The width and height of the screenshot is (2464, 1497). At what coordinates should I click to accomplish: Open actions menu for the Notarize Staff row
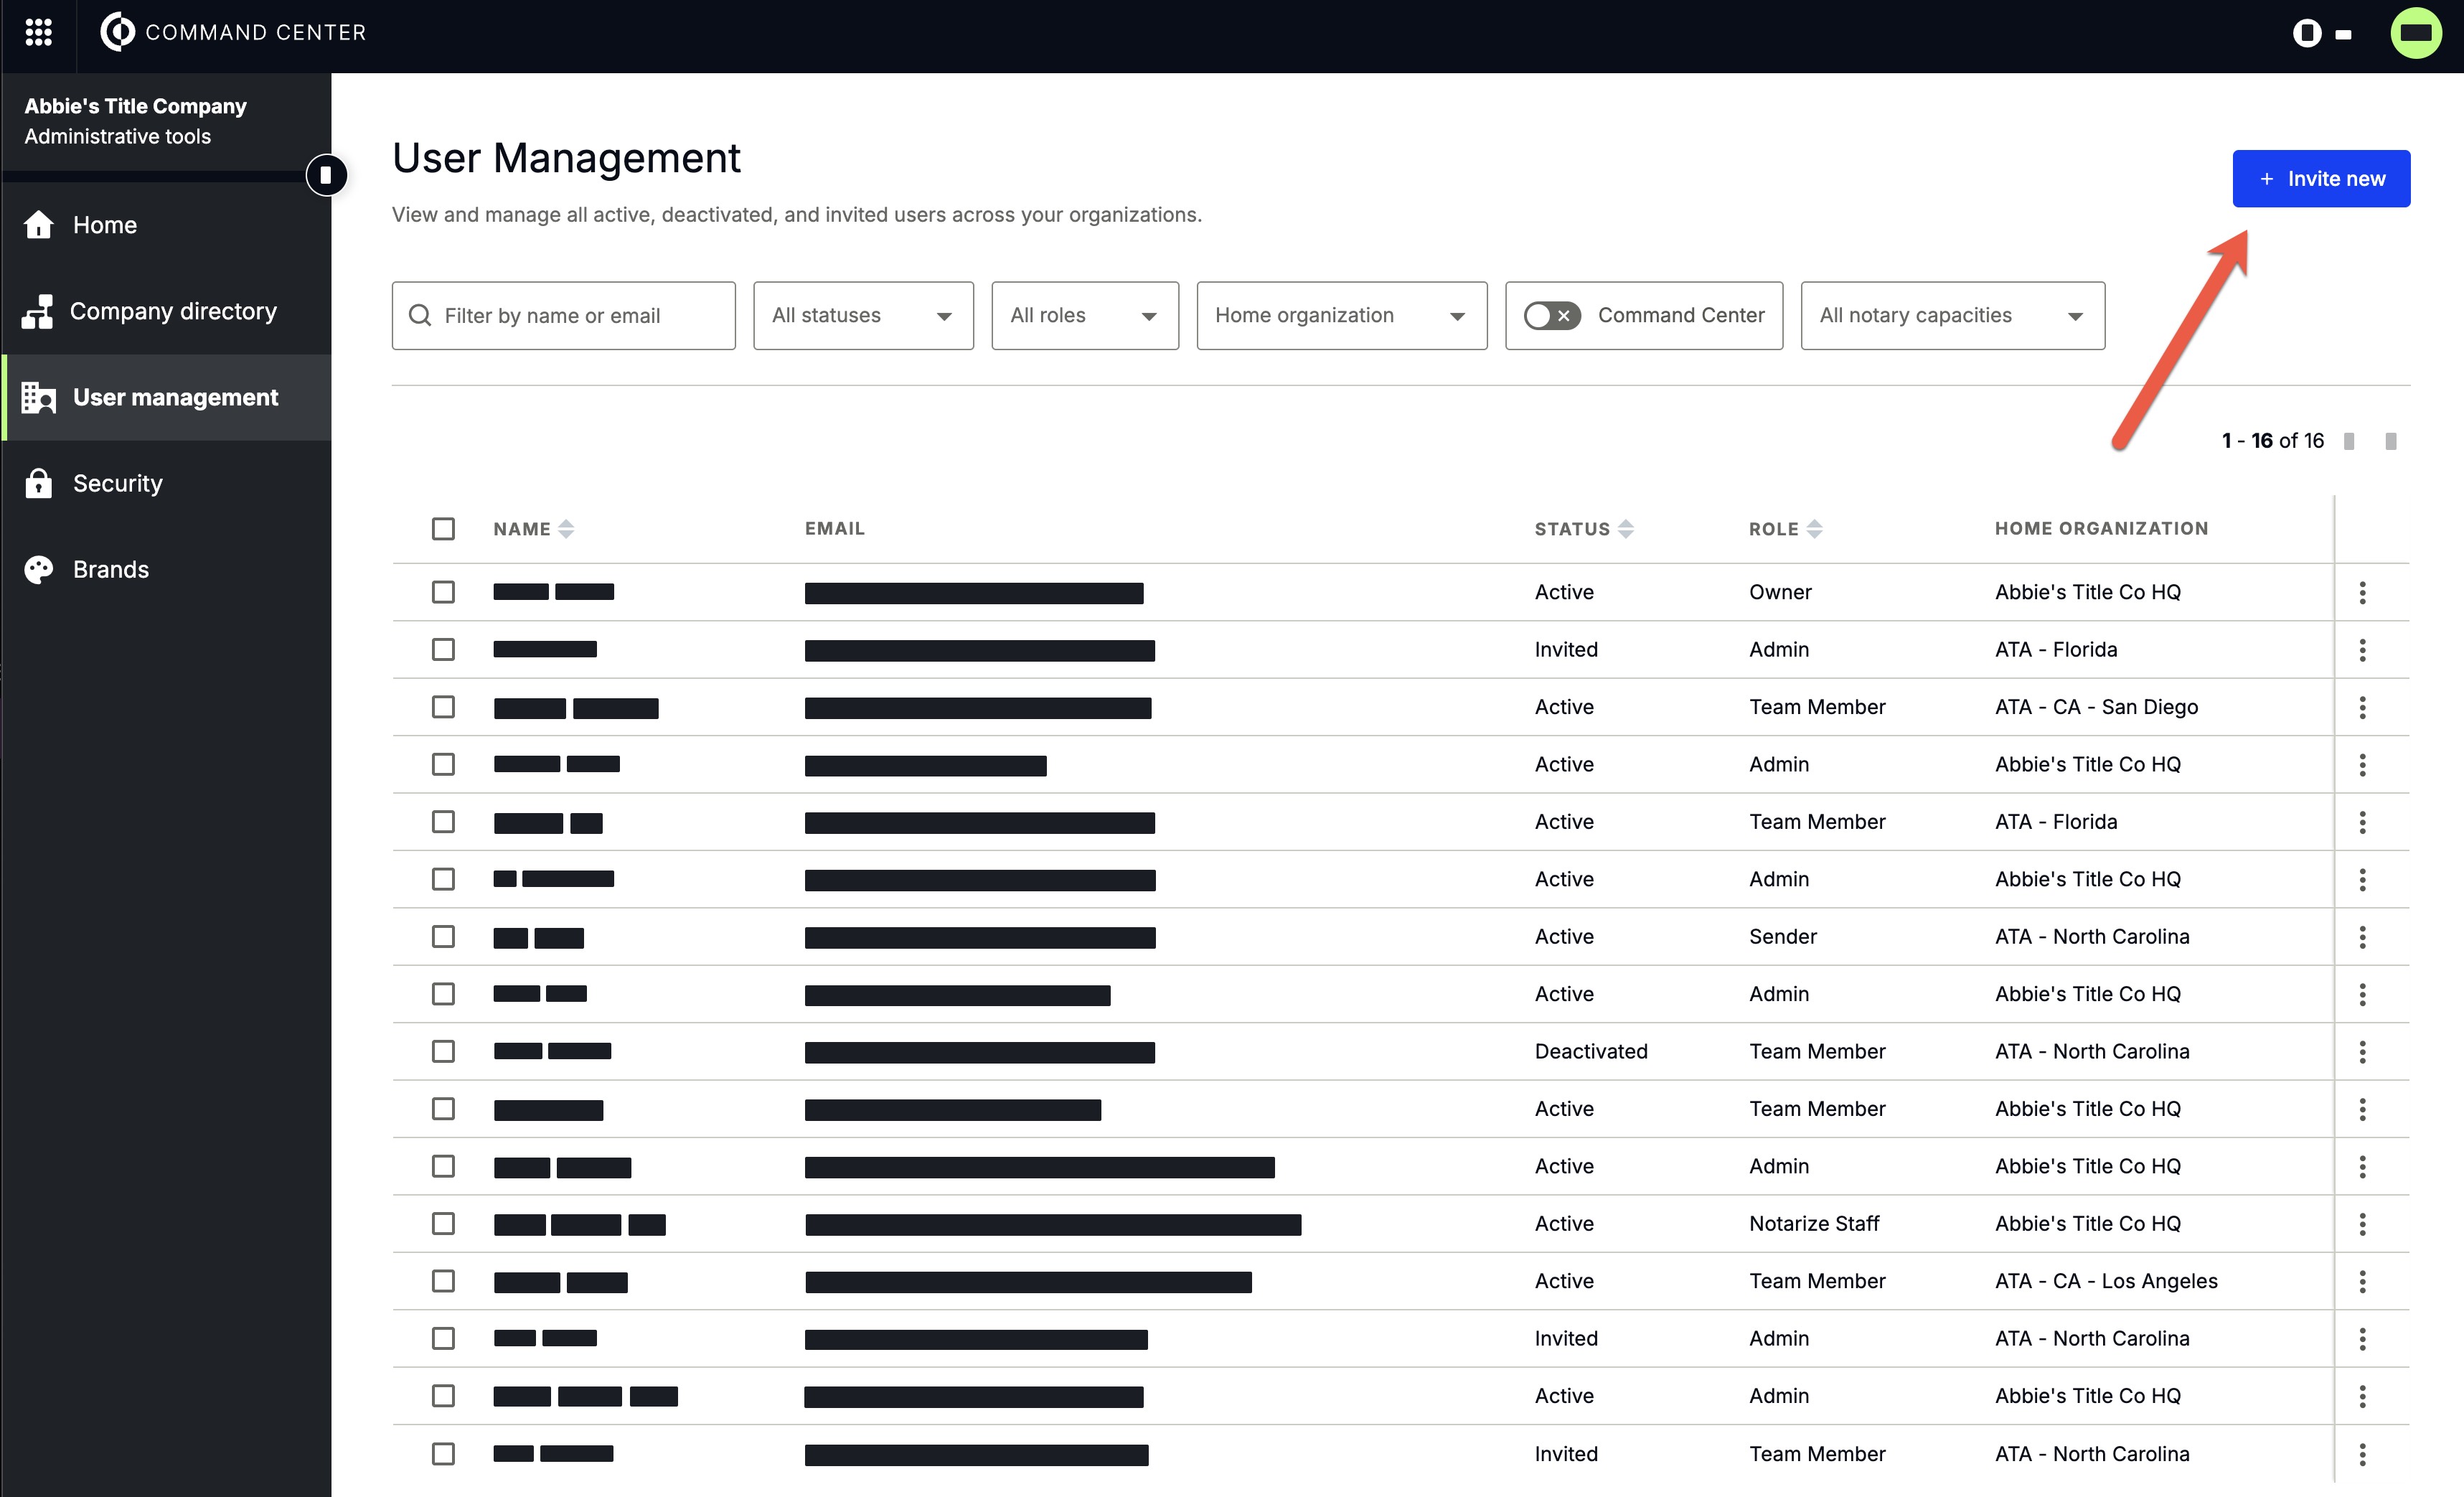(x=2362, y=1224)
